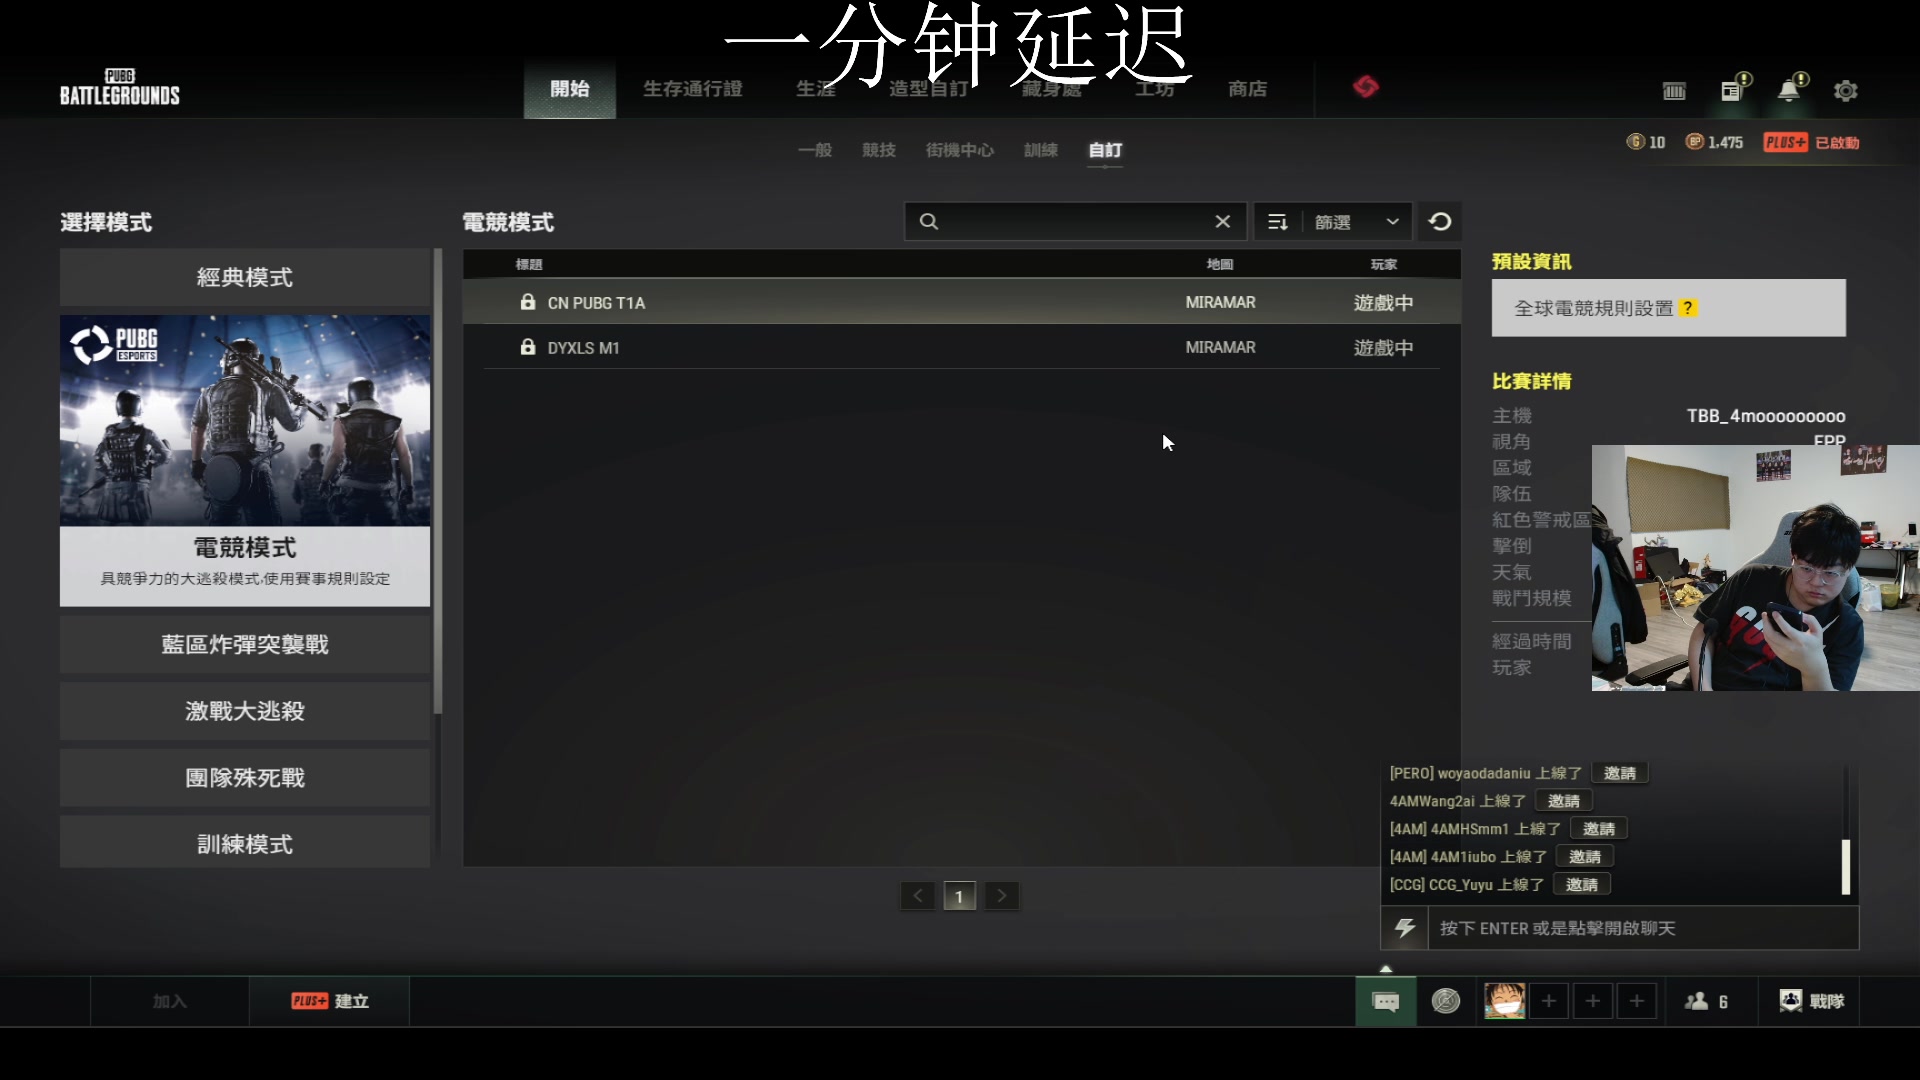Viewport: 1920px width, 1080px height.
Task: Go to previous page arrow
Action: click(x=917, y=896)
